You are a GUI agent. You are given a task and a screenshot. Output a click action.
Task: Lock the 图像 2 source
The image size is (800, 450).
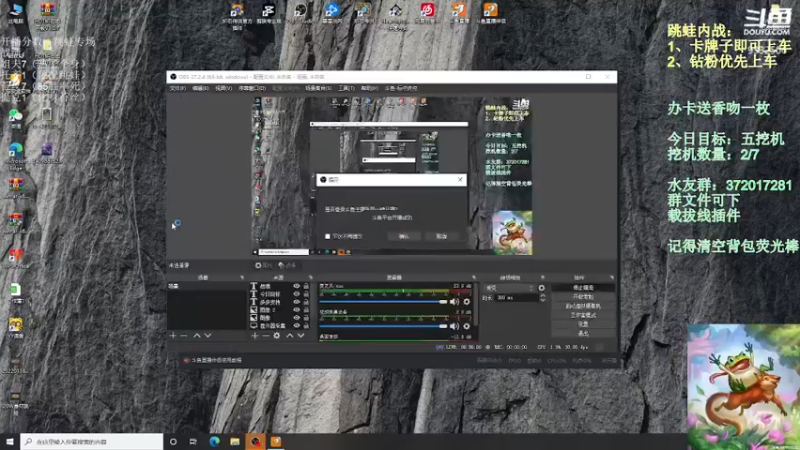pyautogui.click(x=306, y=310)
